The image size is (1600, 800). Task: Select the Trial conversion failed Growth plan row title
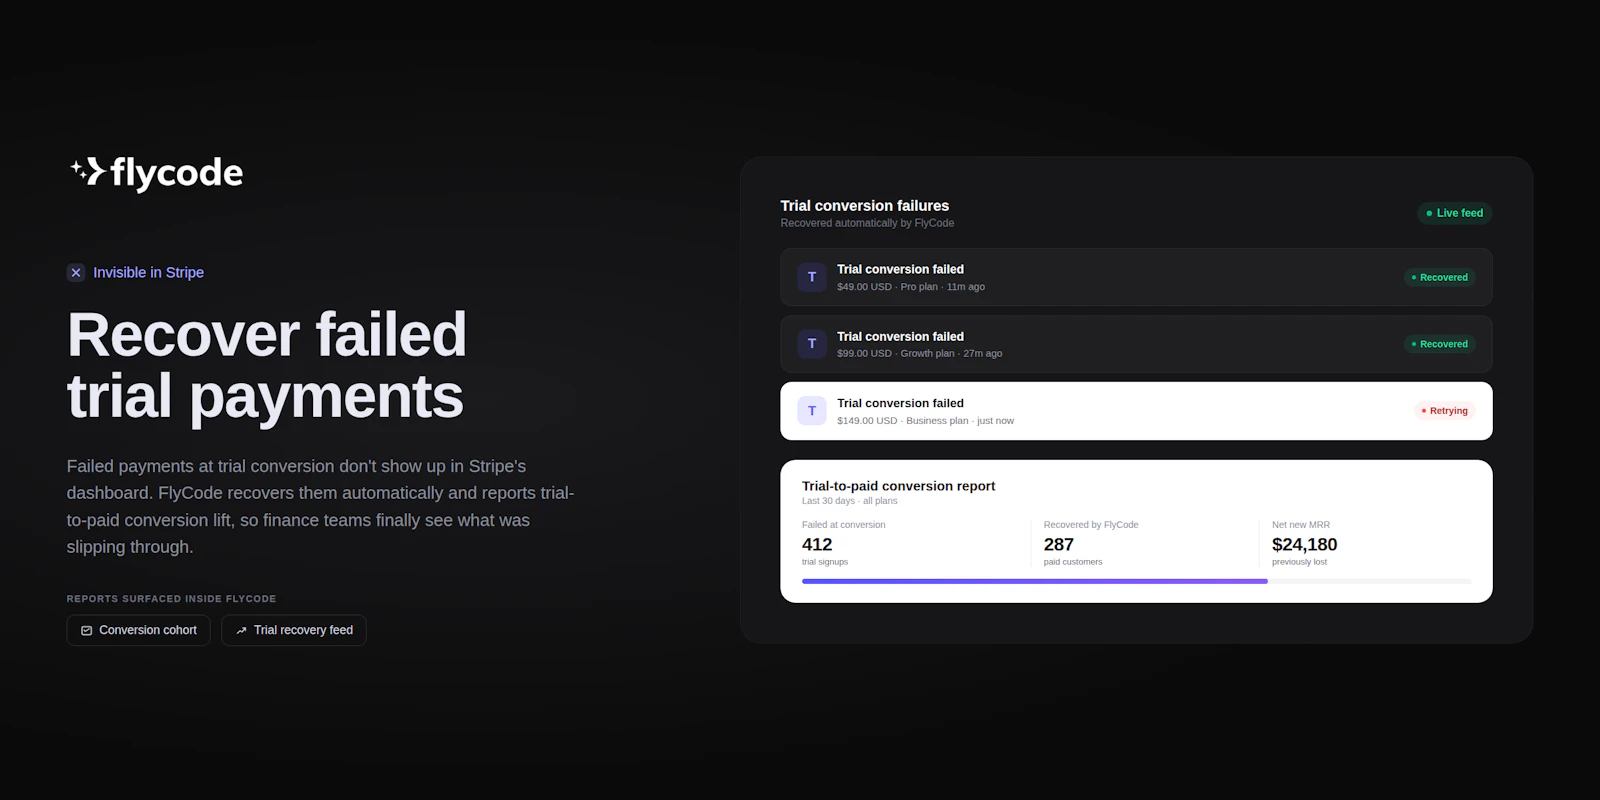point(900,336)
